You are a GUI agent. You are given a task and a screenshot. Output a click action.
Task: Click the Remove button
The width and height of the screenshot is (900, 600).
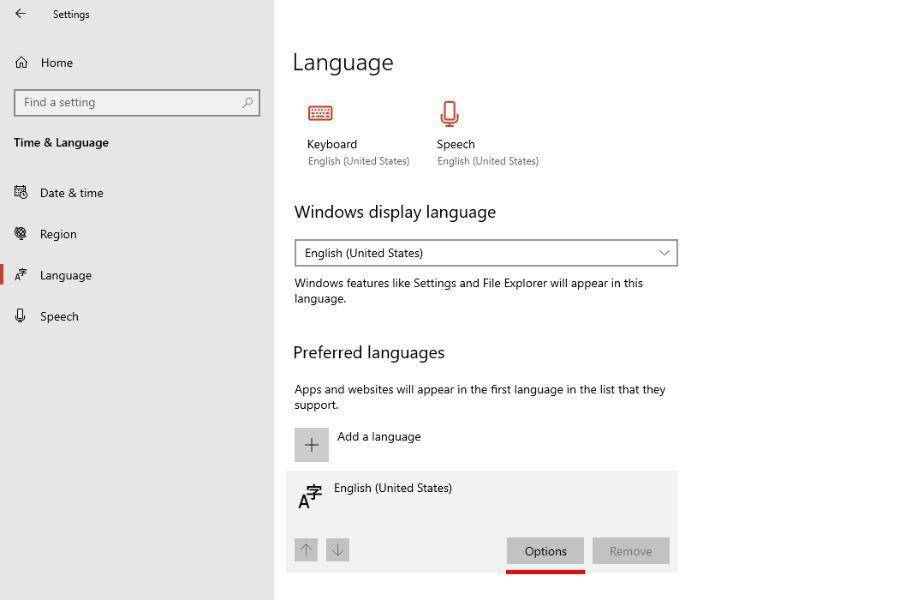coord(630,551)
